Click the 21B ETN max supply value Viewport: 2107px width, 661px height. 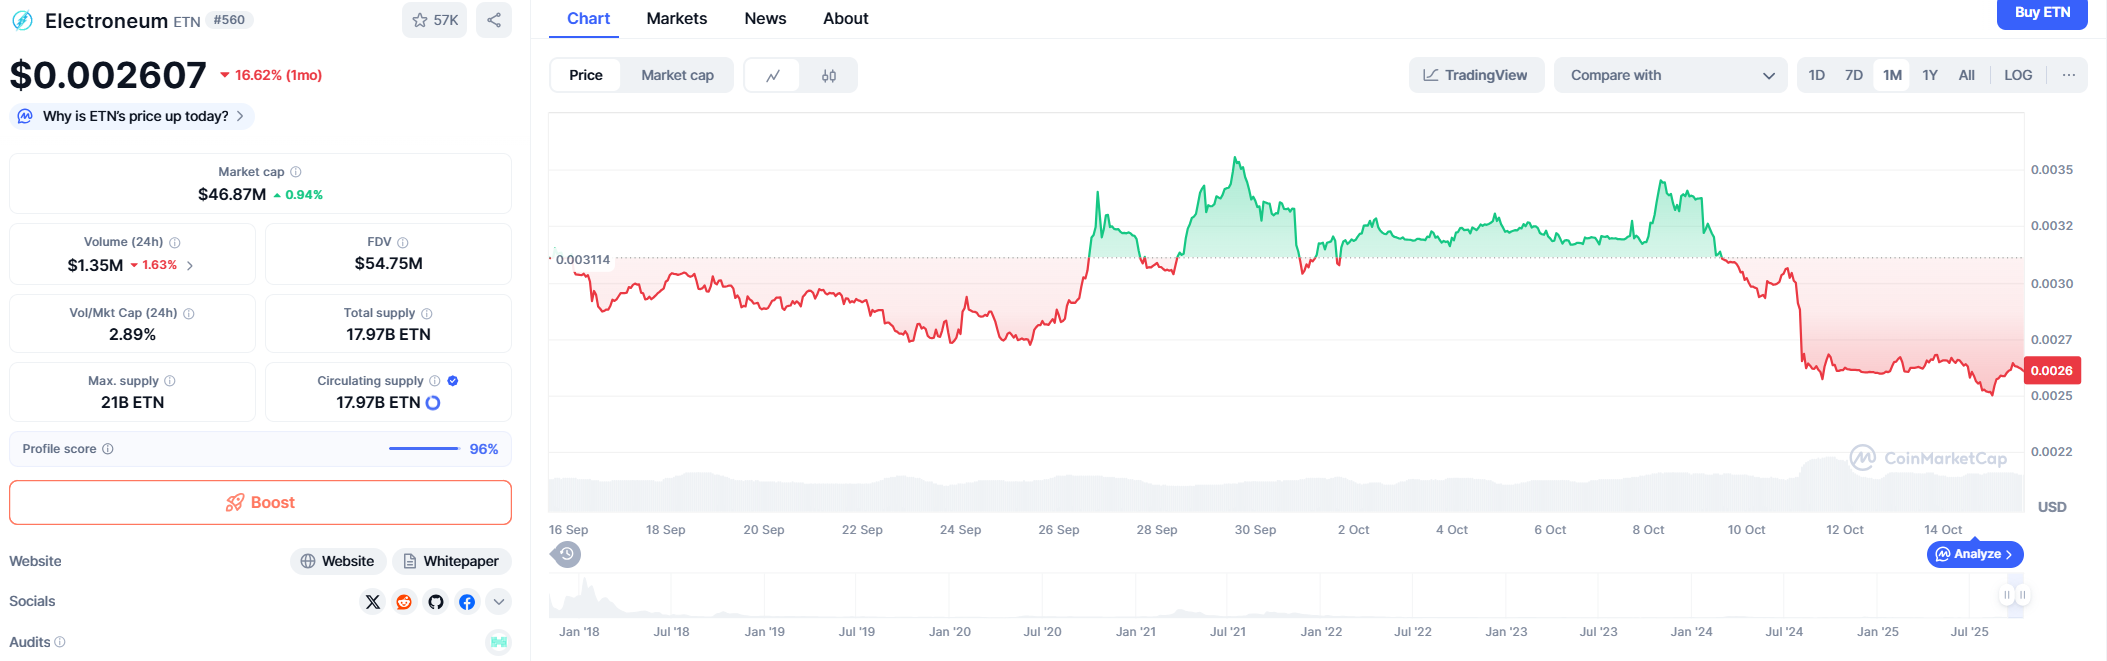(x=132, y=402)
